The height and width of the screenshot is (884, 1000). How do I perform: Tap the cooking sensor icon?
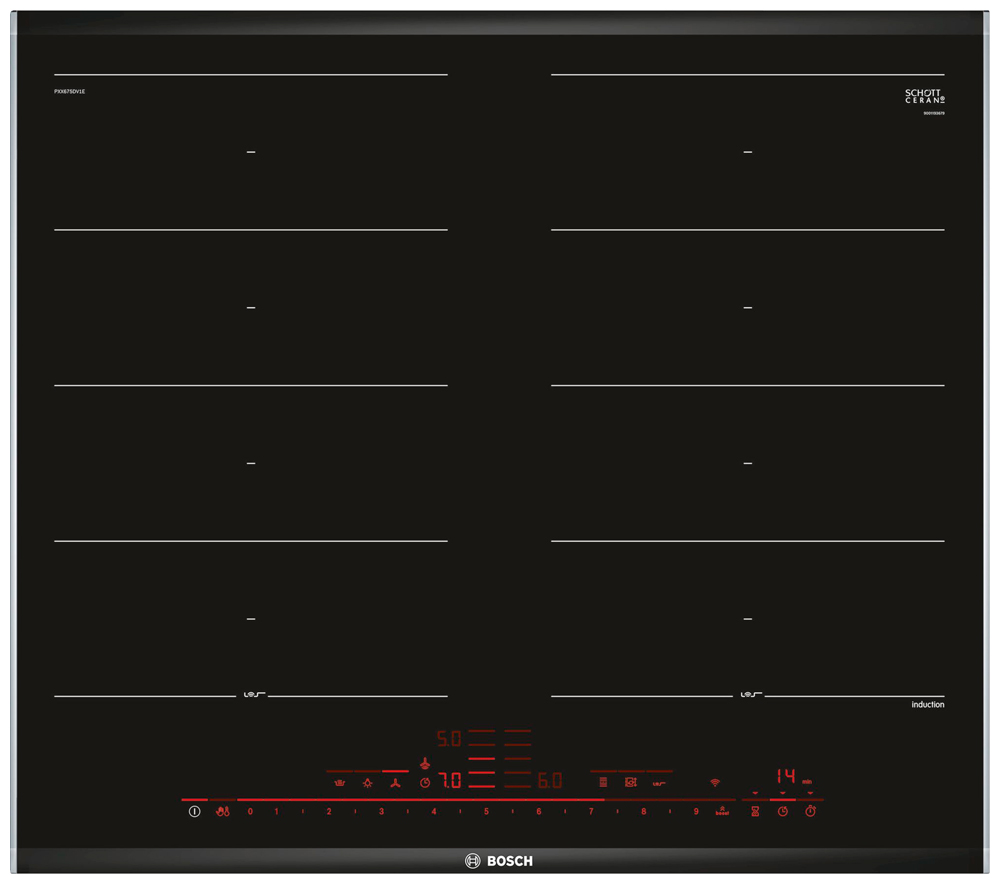click(631, 782)
